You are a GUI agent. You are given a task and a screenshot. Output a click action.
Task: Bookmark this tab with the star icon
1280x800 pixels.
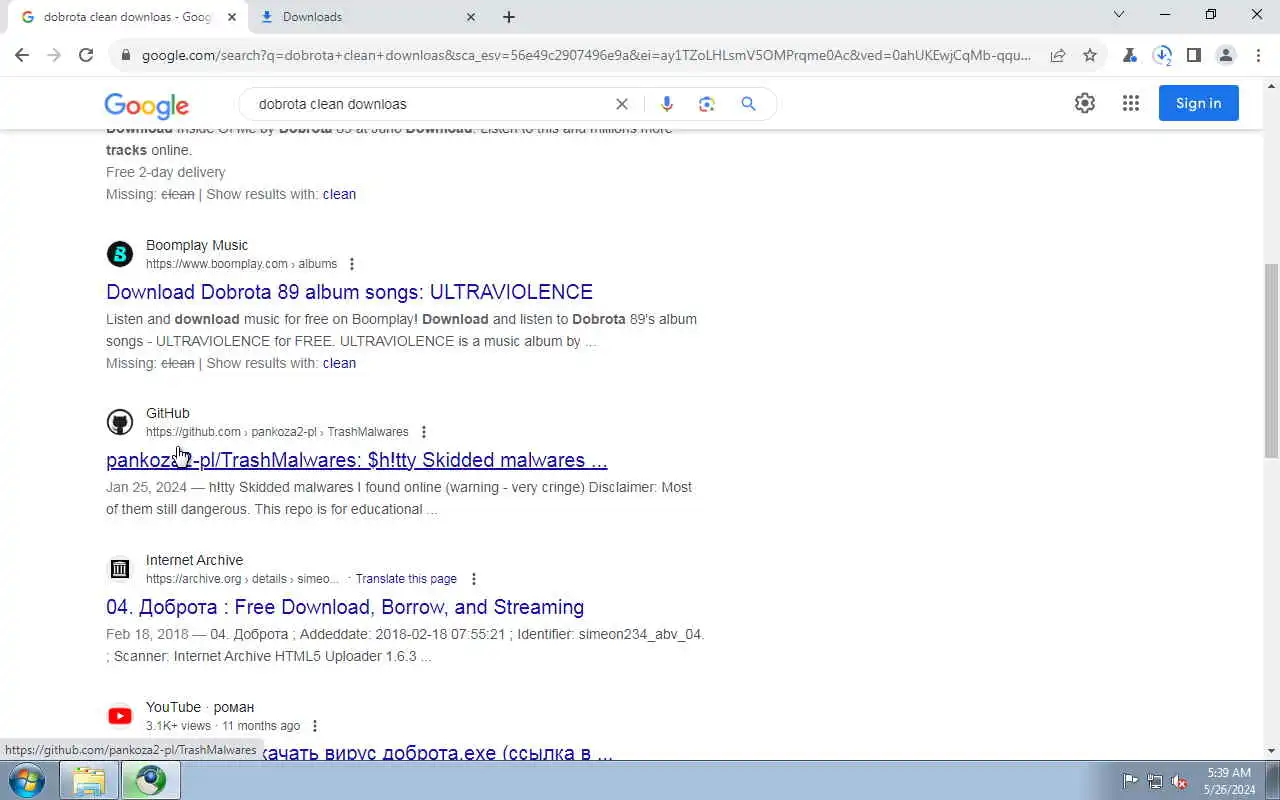[1090, 56]
